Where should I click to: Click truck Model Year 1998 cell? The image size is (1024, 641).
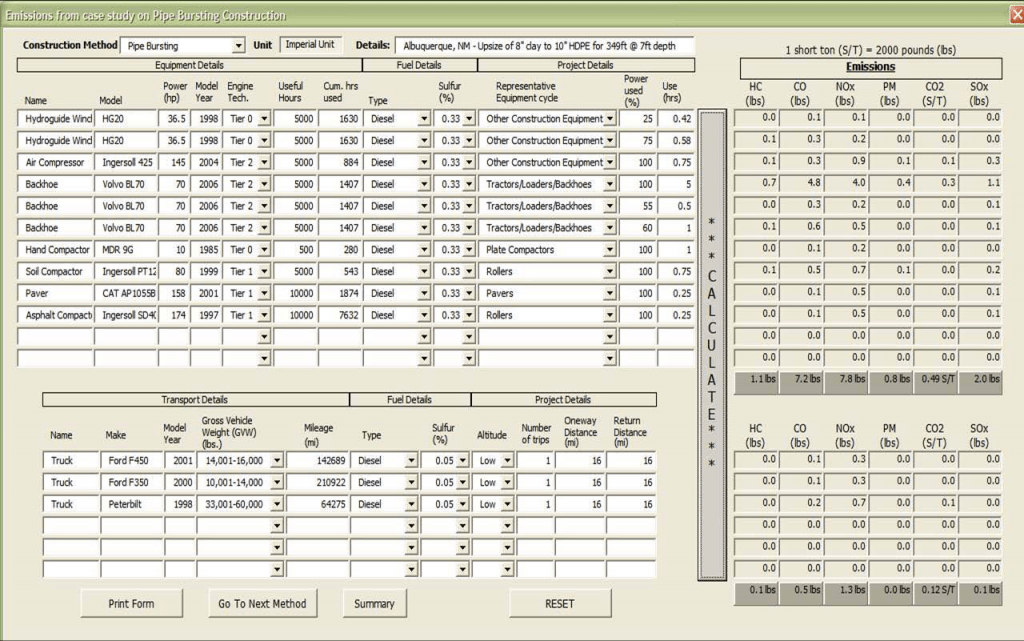tap(180, 505)
